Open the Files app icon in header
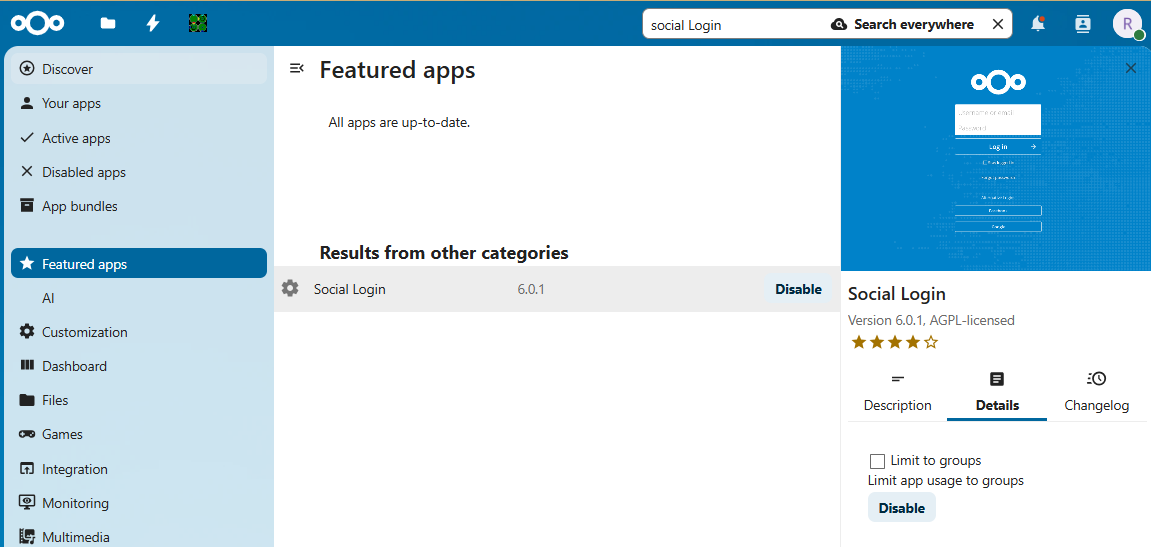 (108, 23)
